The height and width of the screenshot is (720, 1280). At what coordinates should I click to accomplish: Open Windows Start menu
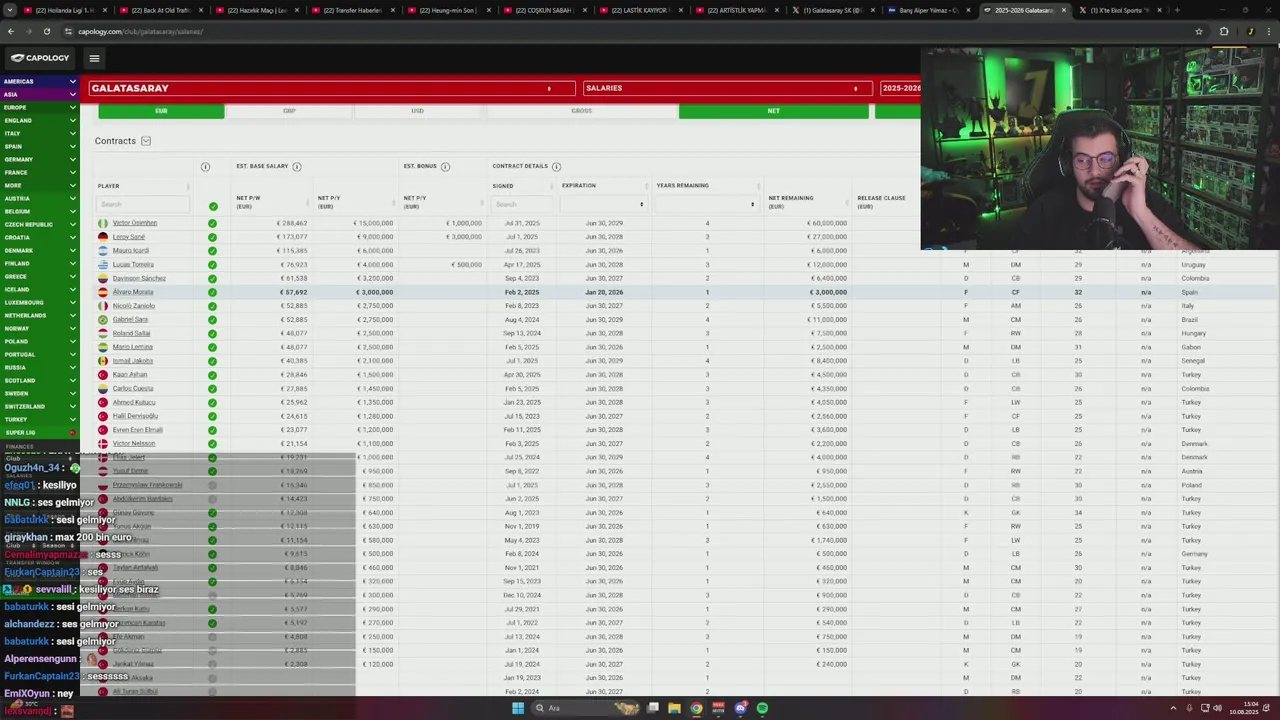click(x=518, y=708)
